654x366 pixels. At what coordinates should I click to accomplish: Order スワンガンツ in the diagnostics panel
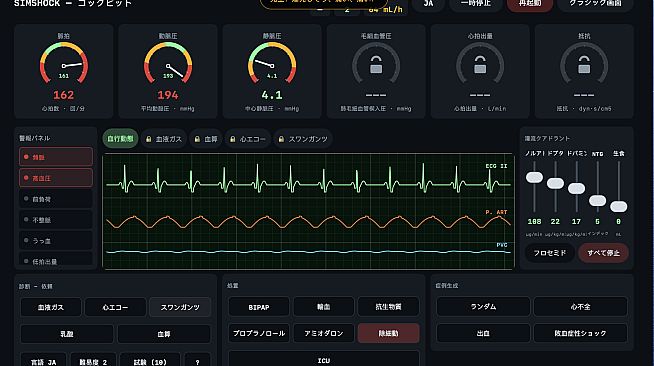pos(180,307)
